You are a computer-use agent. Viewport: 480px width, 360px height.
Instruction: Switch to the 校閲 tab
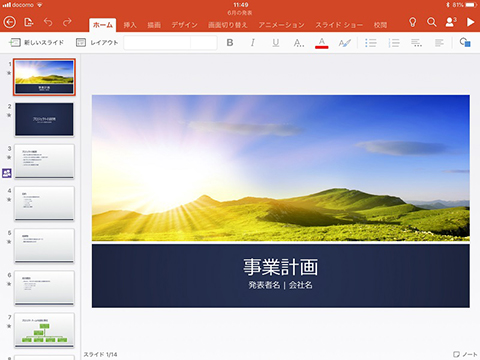(x=380, y=25)
